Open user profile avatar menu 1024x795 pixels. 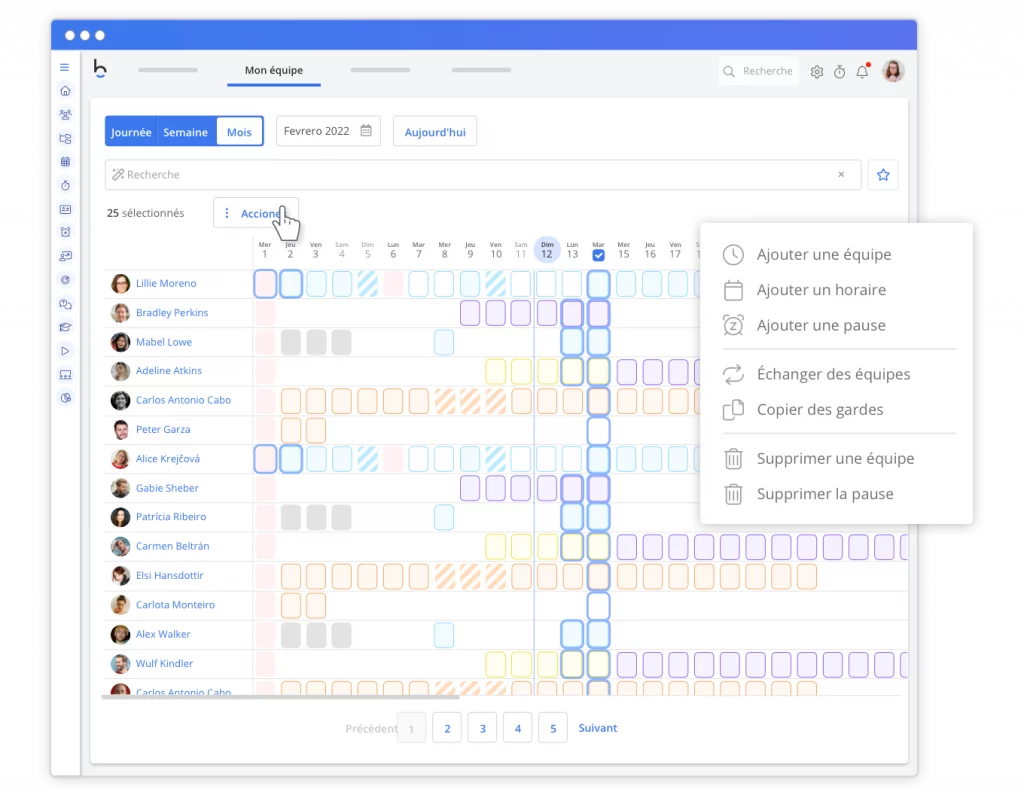tap(893, 71)
